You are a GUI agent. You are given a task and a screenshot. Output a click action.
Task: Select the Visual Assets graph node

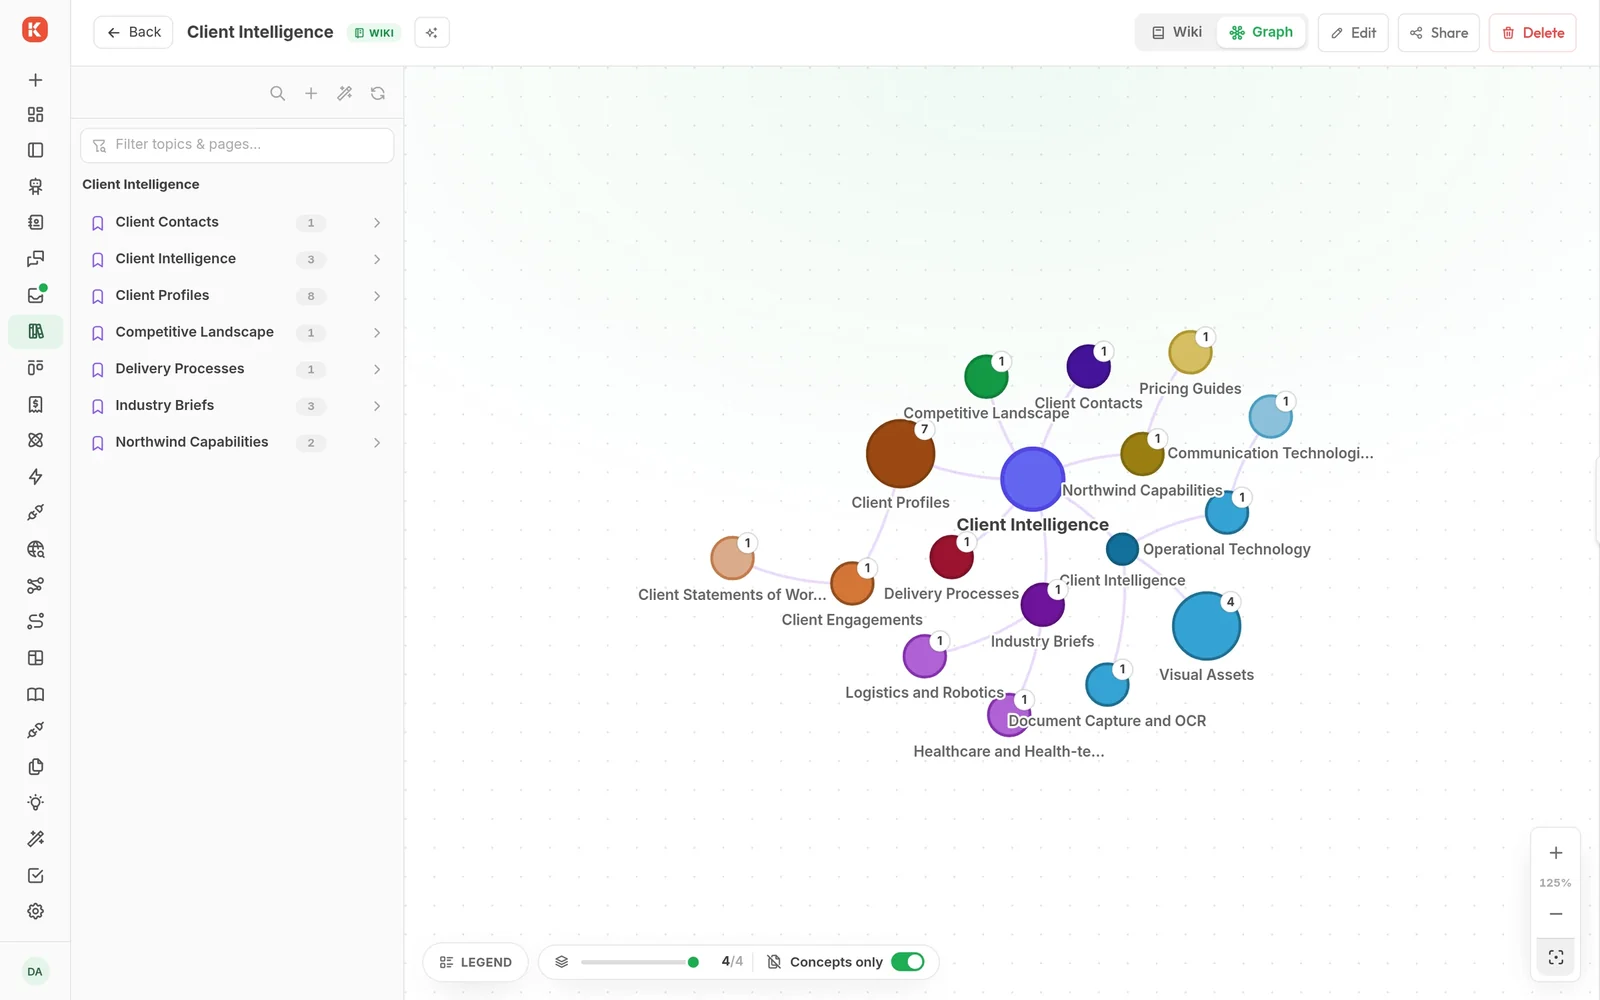coord(1206,627)
